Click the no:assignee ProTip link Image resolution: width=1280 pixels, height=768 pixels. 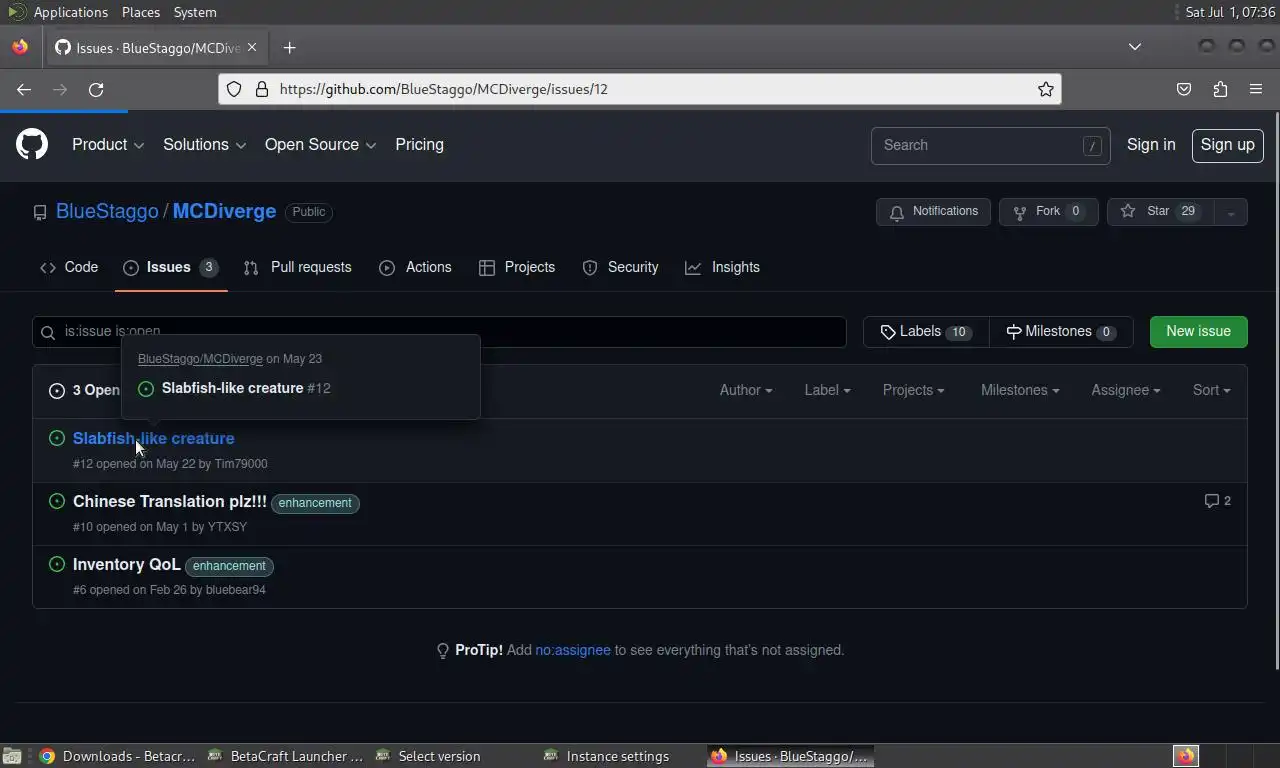573,650
